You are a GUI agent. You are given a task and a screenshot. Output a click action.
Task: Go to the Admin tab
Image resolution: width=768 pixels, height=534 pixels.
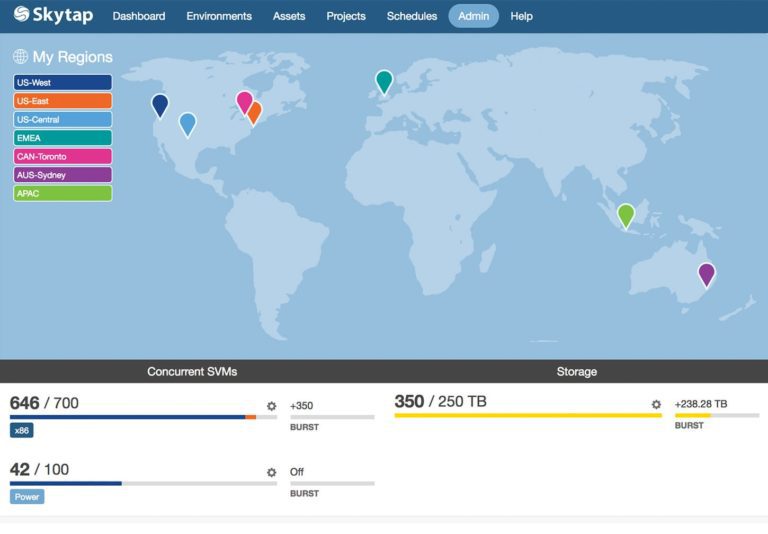coord(473,16)
